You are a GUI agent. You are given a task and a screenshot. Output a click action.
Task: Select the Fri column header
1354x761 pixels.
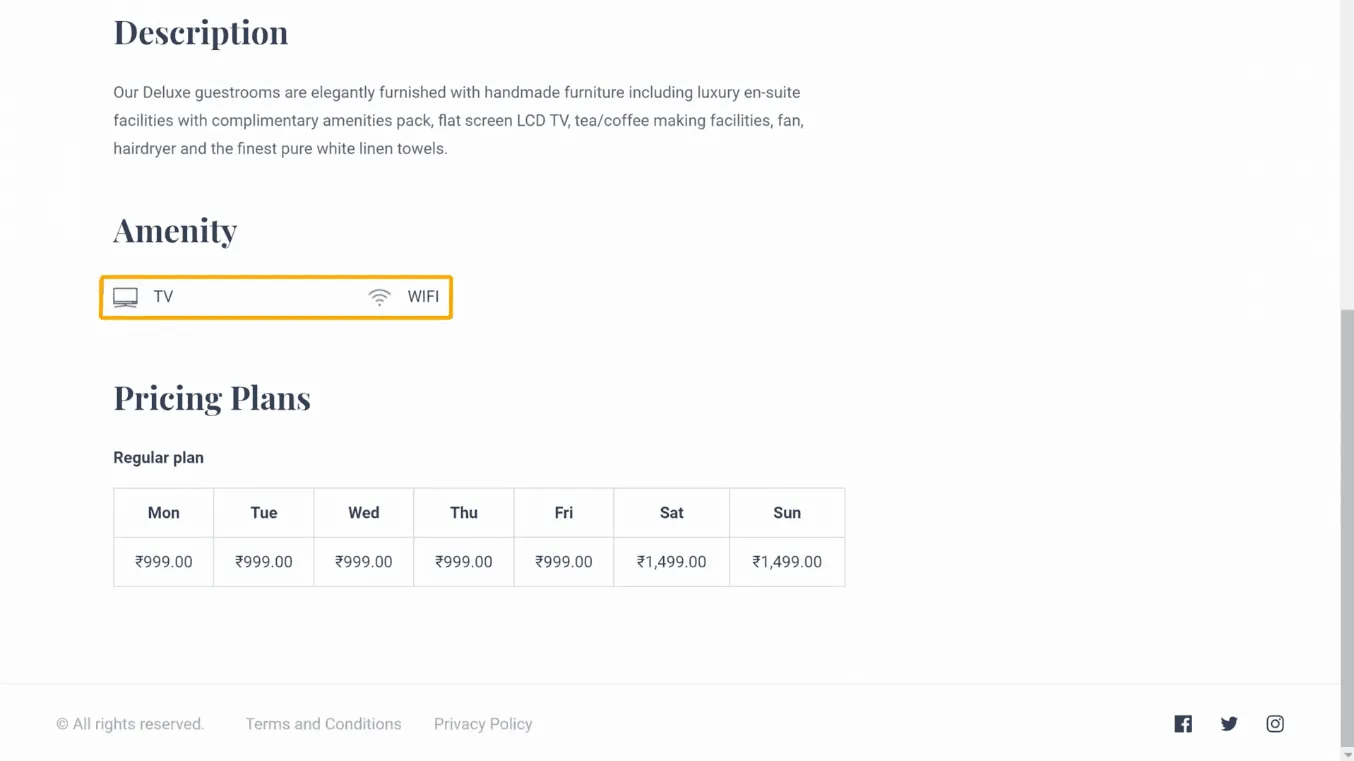point(564,513)
